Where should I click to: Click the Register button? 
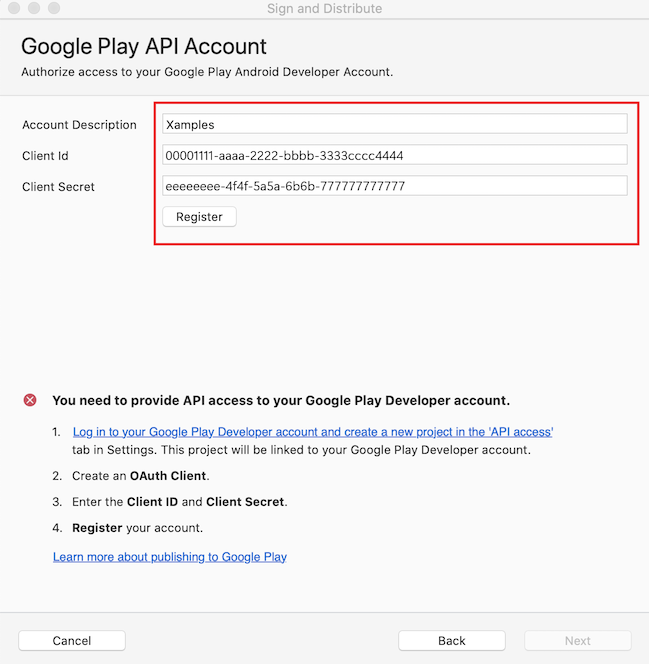(x=199, y=217)
